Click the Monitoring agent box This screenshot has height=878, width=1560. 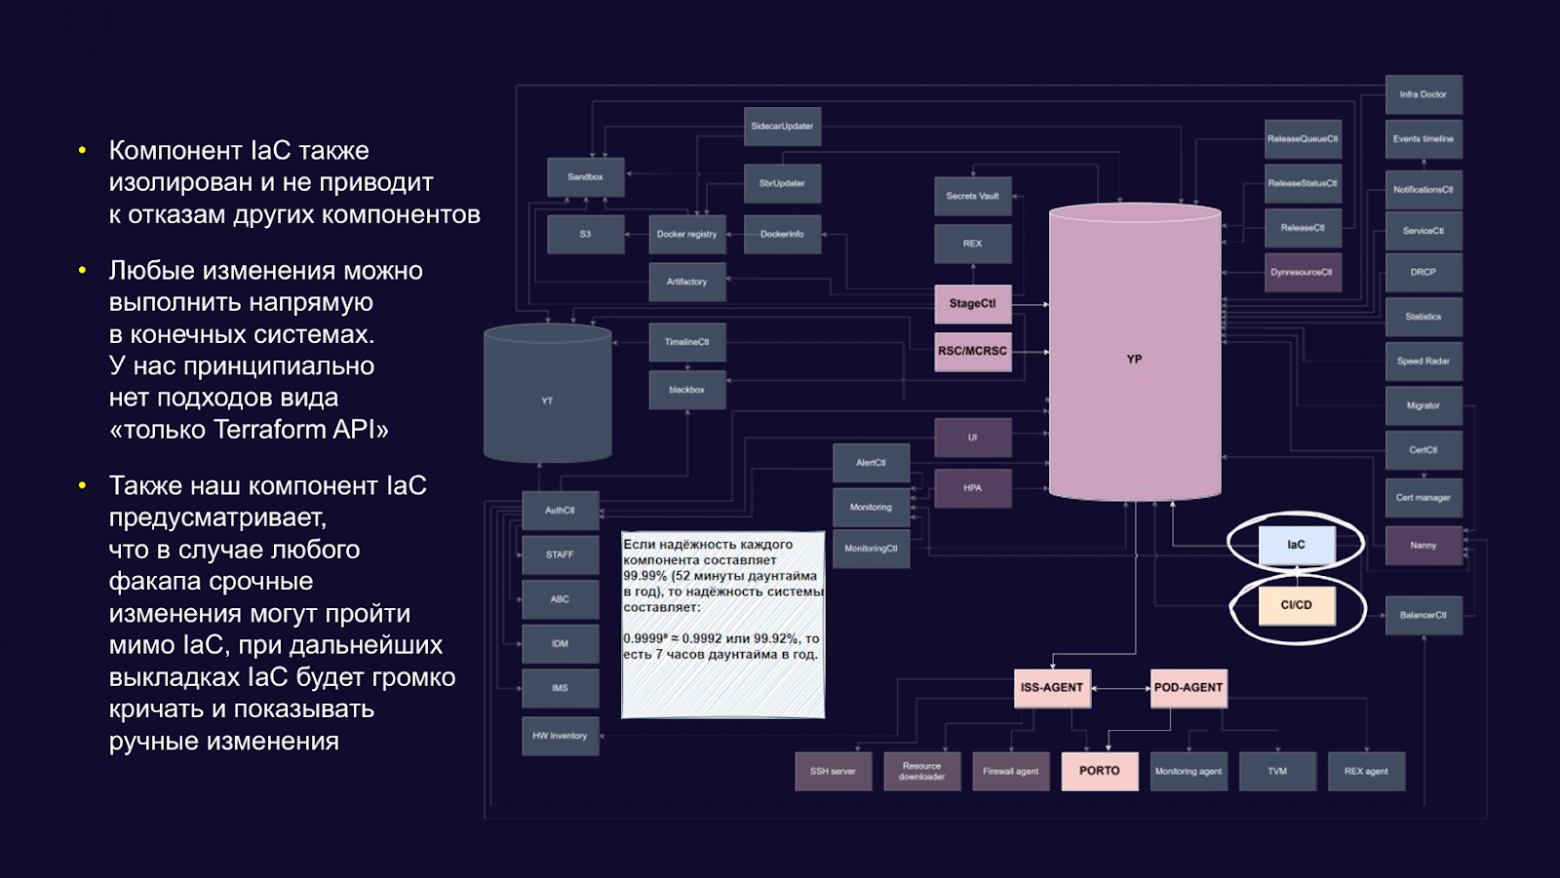[1189, 772]
